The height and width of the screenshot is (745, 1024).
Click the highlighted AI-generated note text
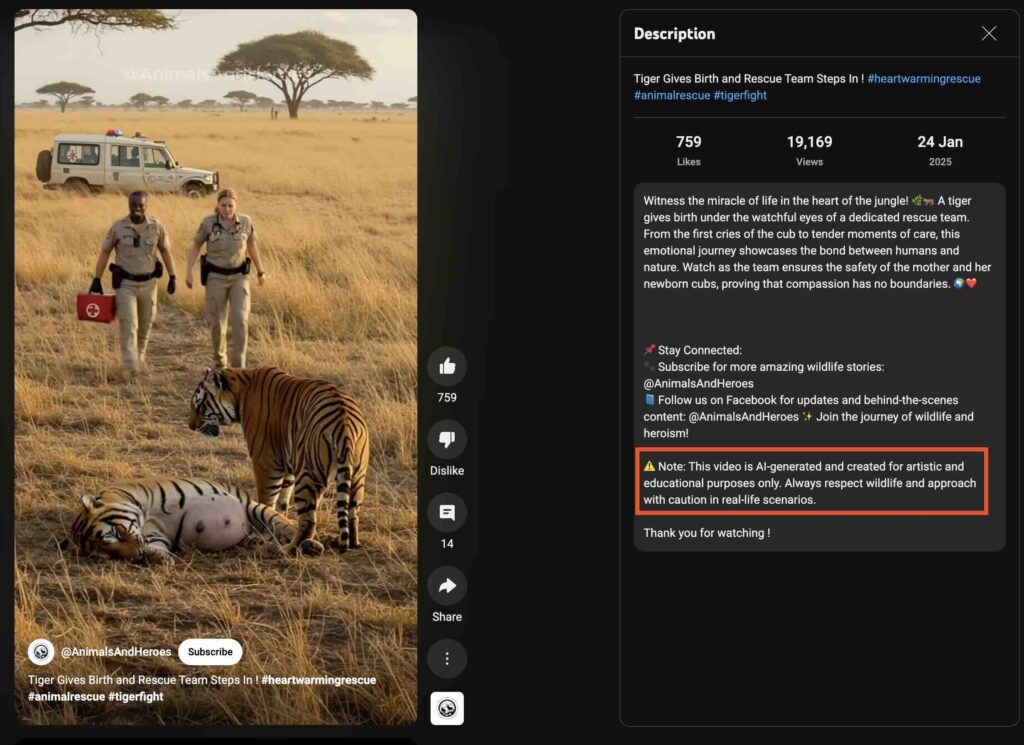[811, 483]
